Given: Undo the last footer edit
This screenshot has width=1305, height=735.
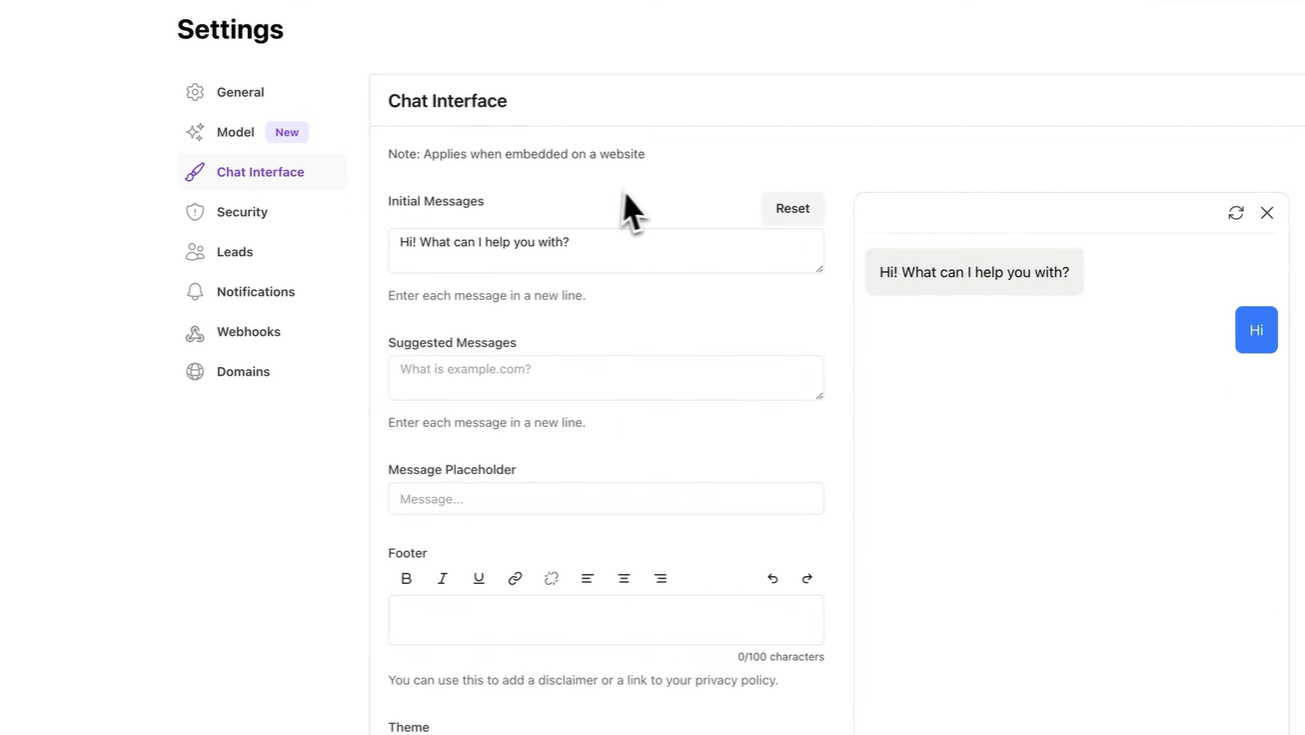Looking at the screenshot, I should tap(772, 578).
